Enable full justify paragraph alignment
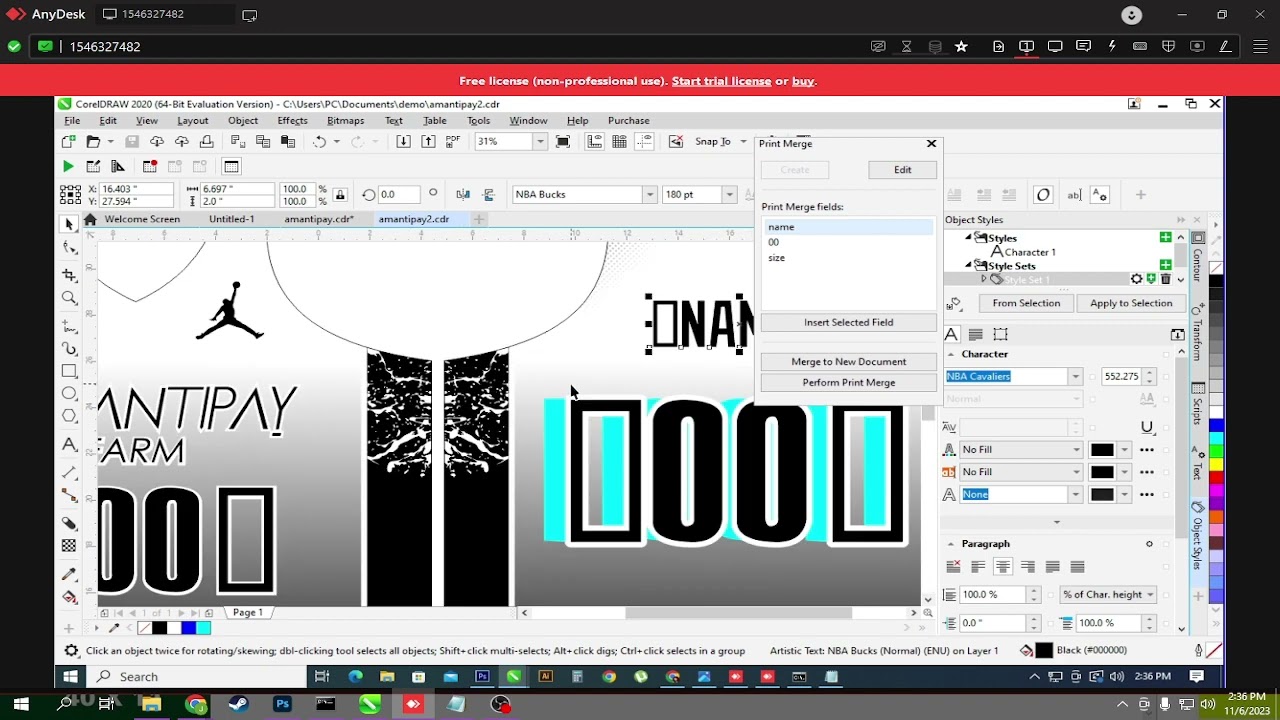This screenshot has width=1280, height=720. click(x=1052, y=567)
